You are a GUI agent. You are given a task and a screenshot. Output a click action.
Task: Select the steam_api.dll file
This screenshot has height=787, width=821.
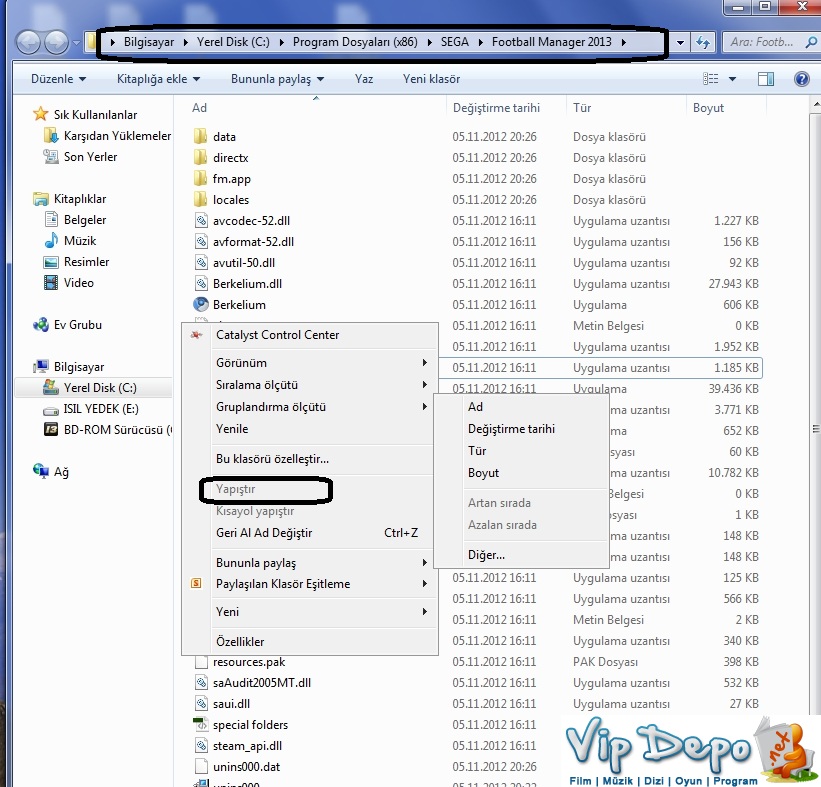247,746
